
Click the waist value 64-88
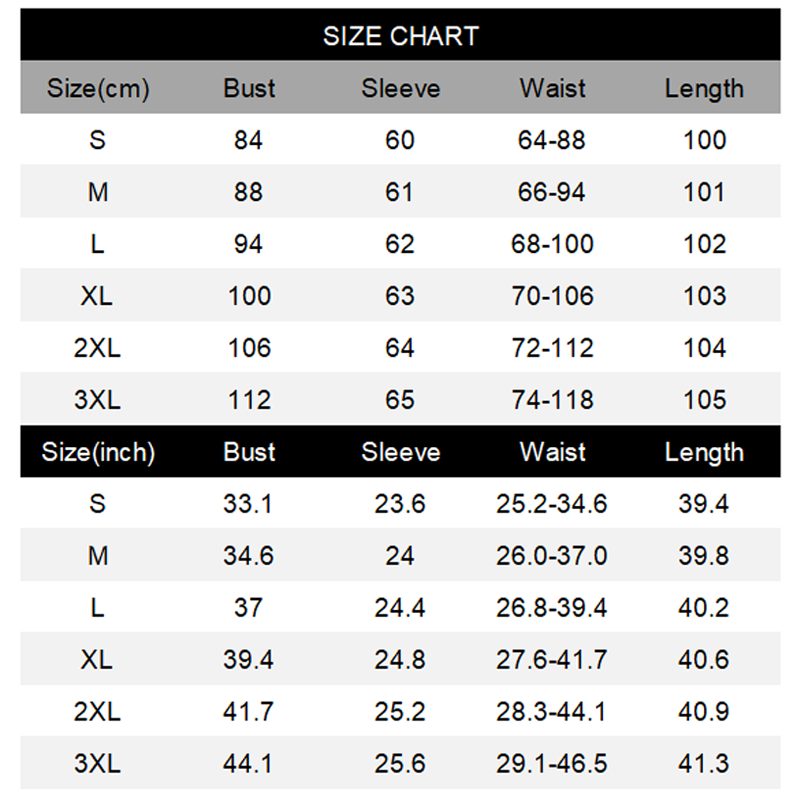coord(551,140)
